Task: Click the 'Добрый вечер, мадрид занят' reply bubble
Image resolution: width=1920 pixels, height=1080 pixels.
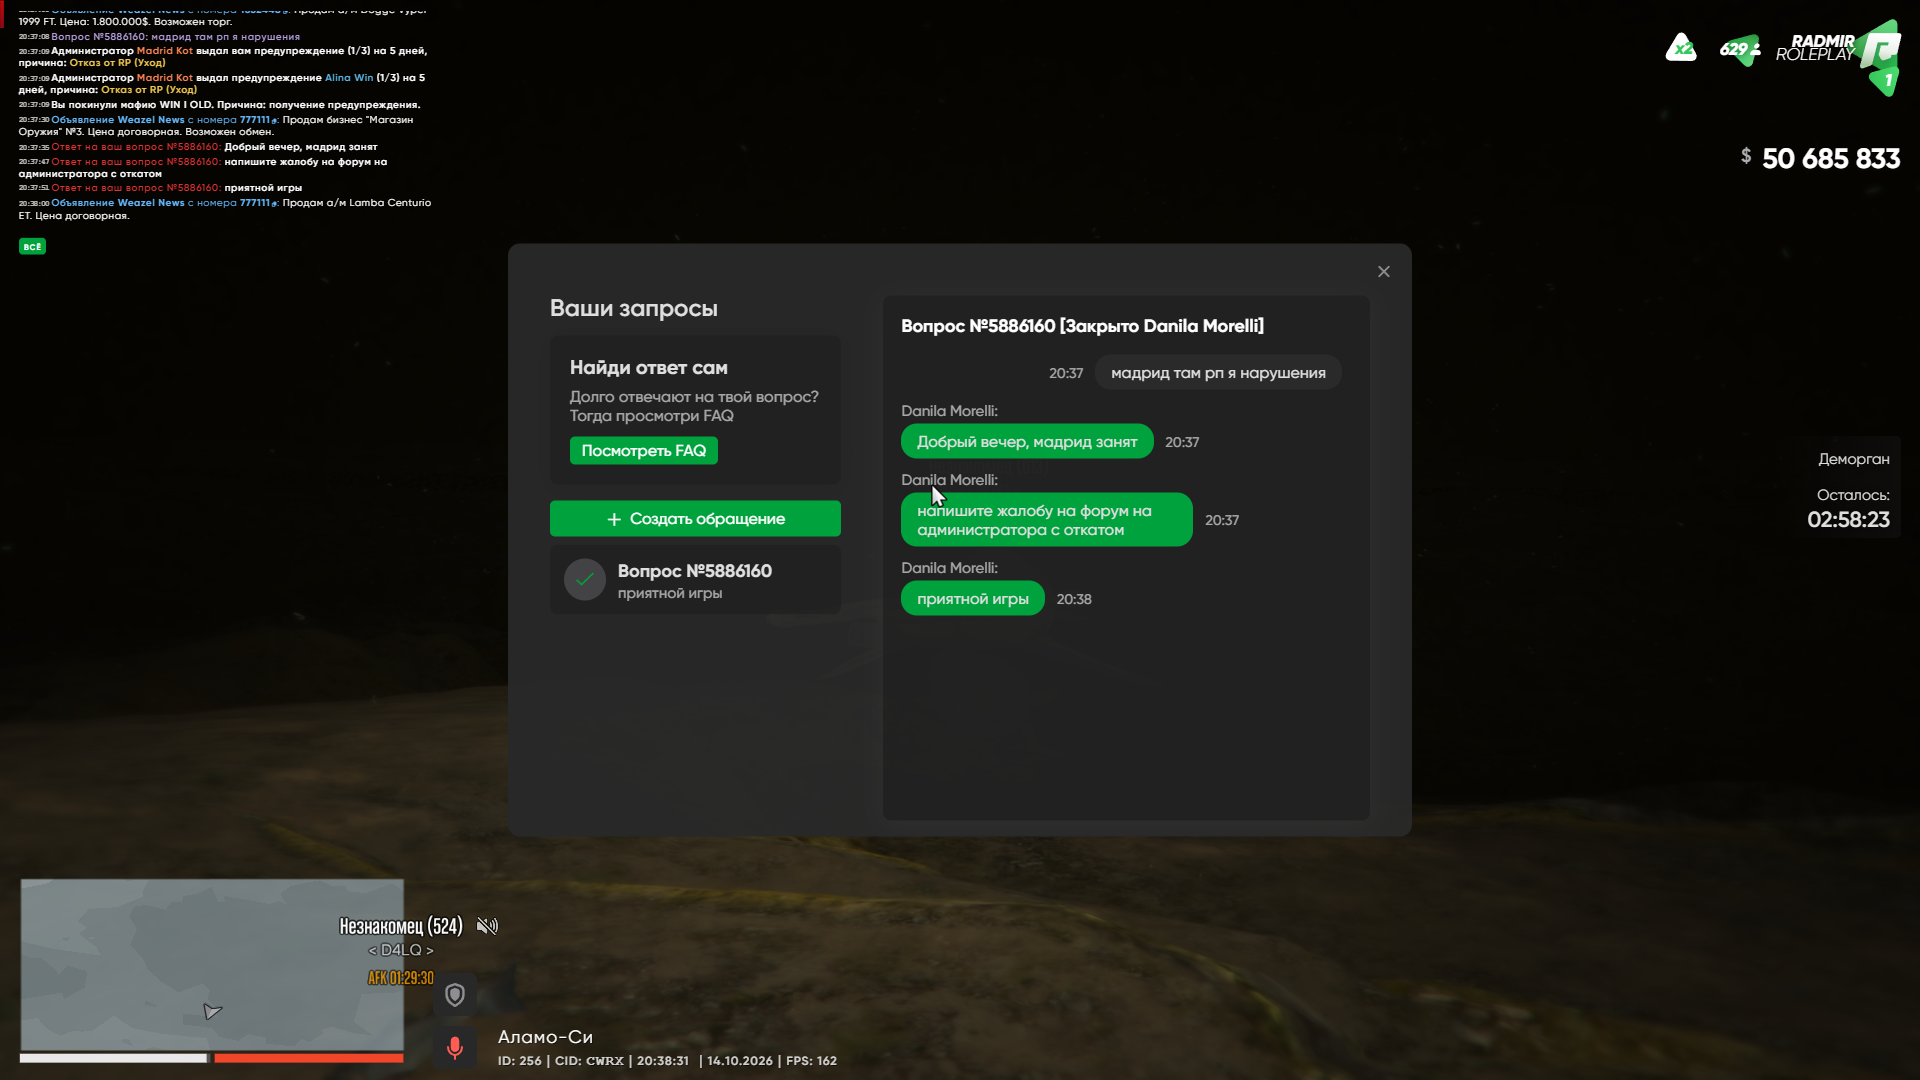Action: (x=1027, y=442)
